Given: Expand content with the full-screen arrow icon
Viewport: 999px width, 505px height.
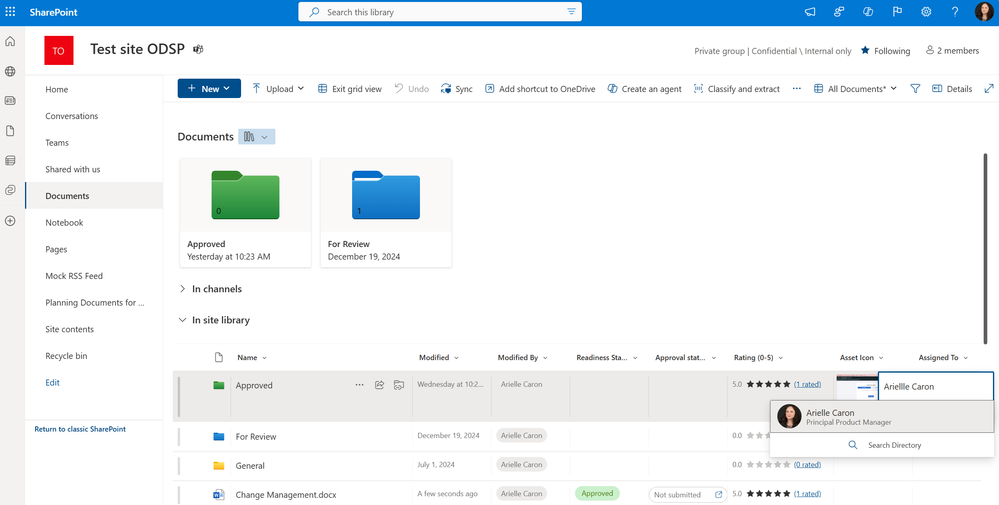Looking at the screenshot, I should pos(989,89).
